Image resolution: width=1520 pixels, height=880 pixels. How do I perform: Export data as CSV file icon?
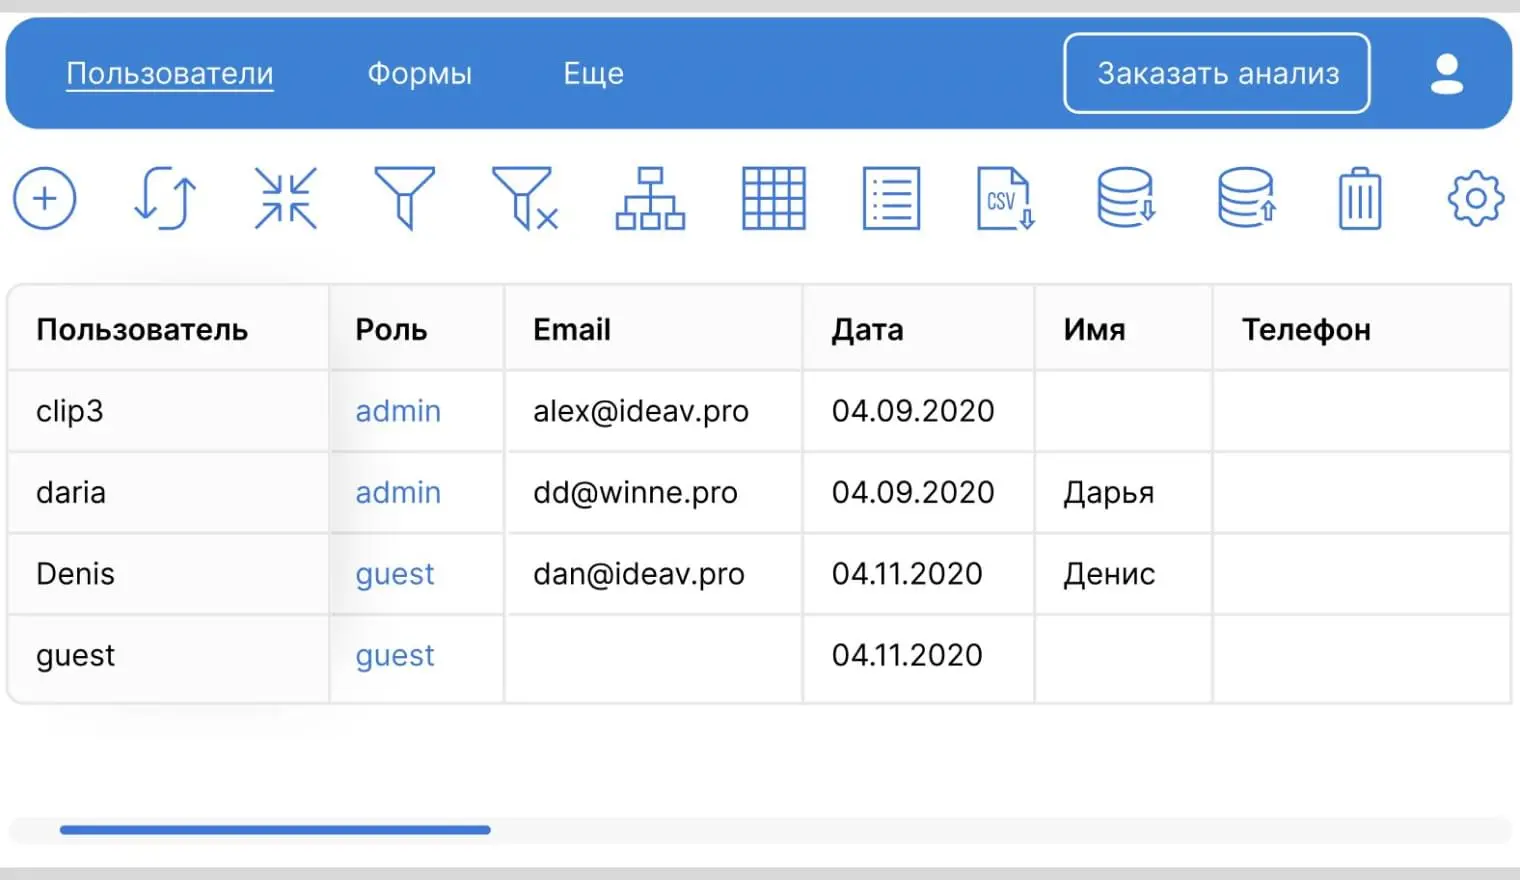click(1005, 198)
